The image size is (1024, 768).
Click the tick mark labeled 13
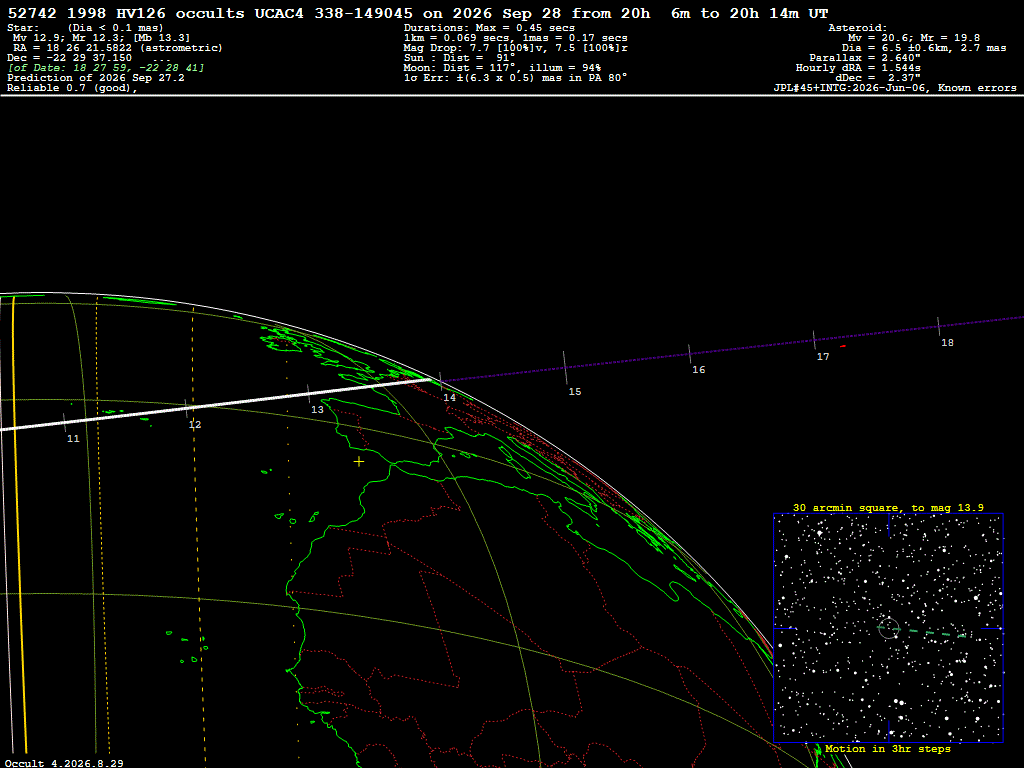pos(309,394)
